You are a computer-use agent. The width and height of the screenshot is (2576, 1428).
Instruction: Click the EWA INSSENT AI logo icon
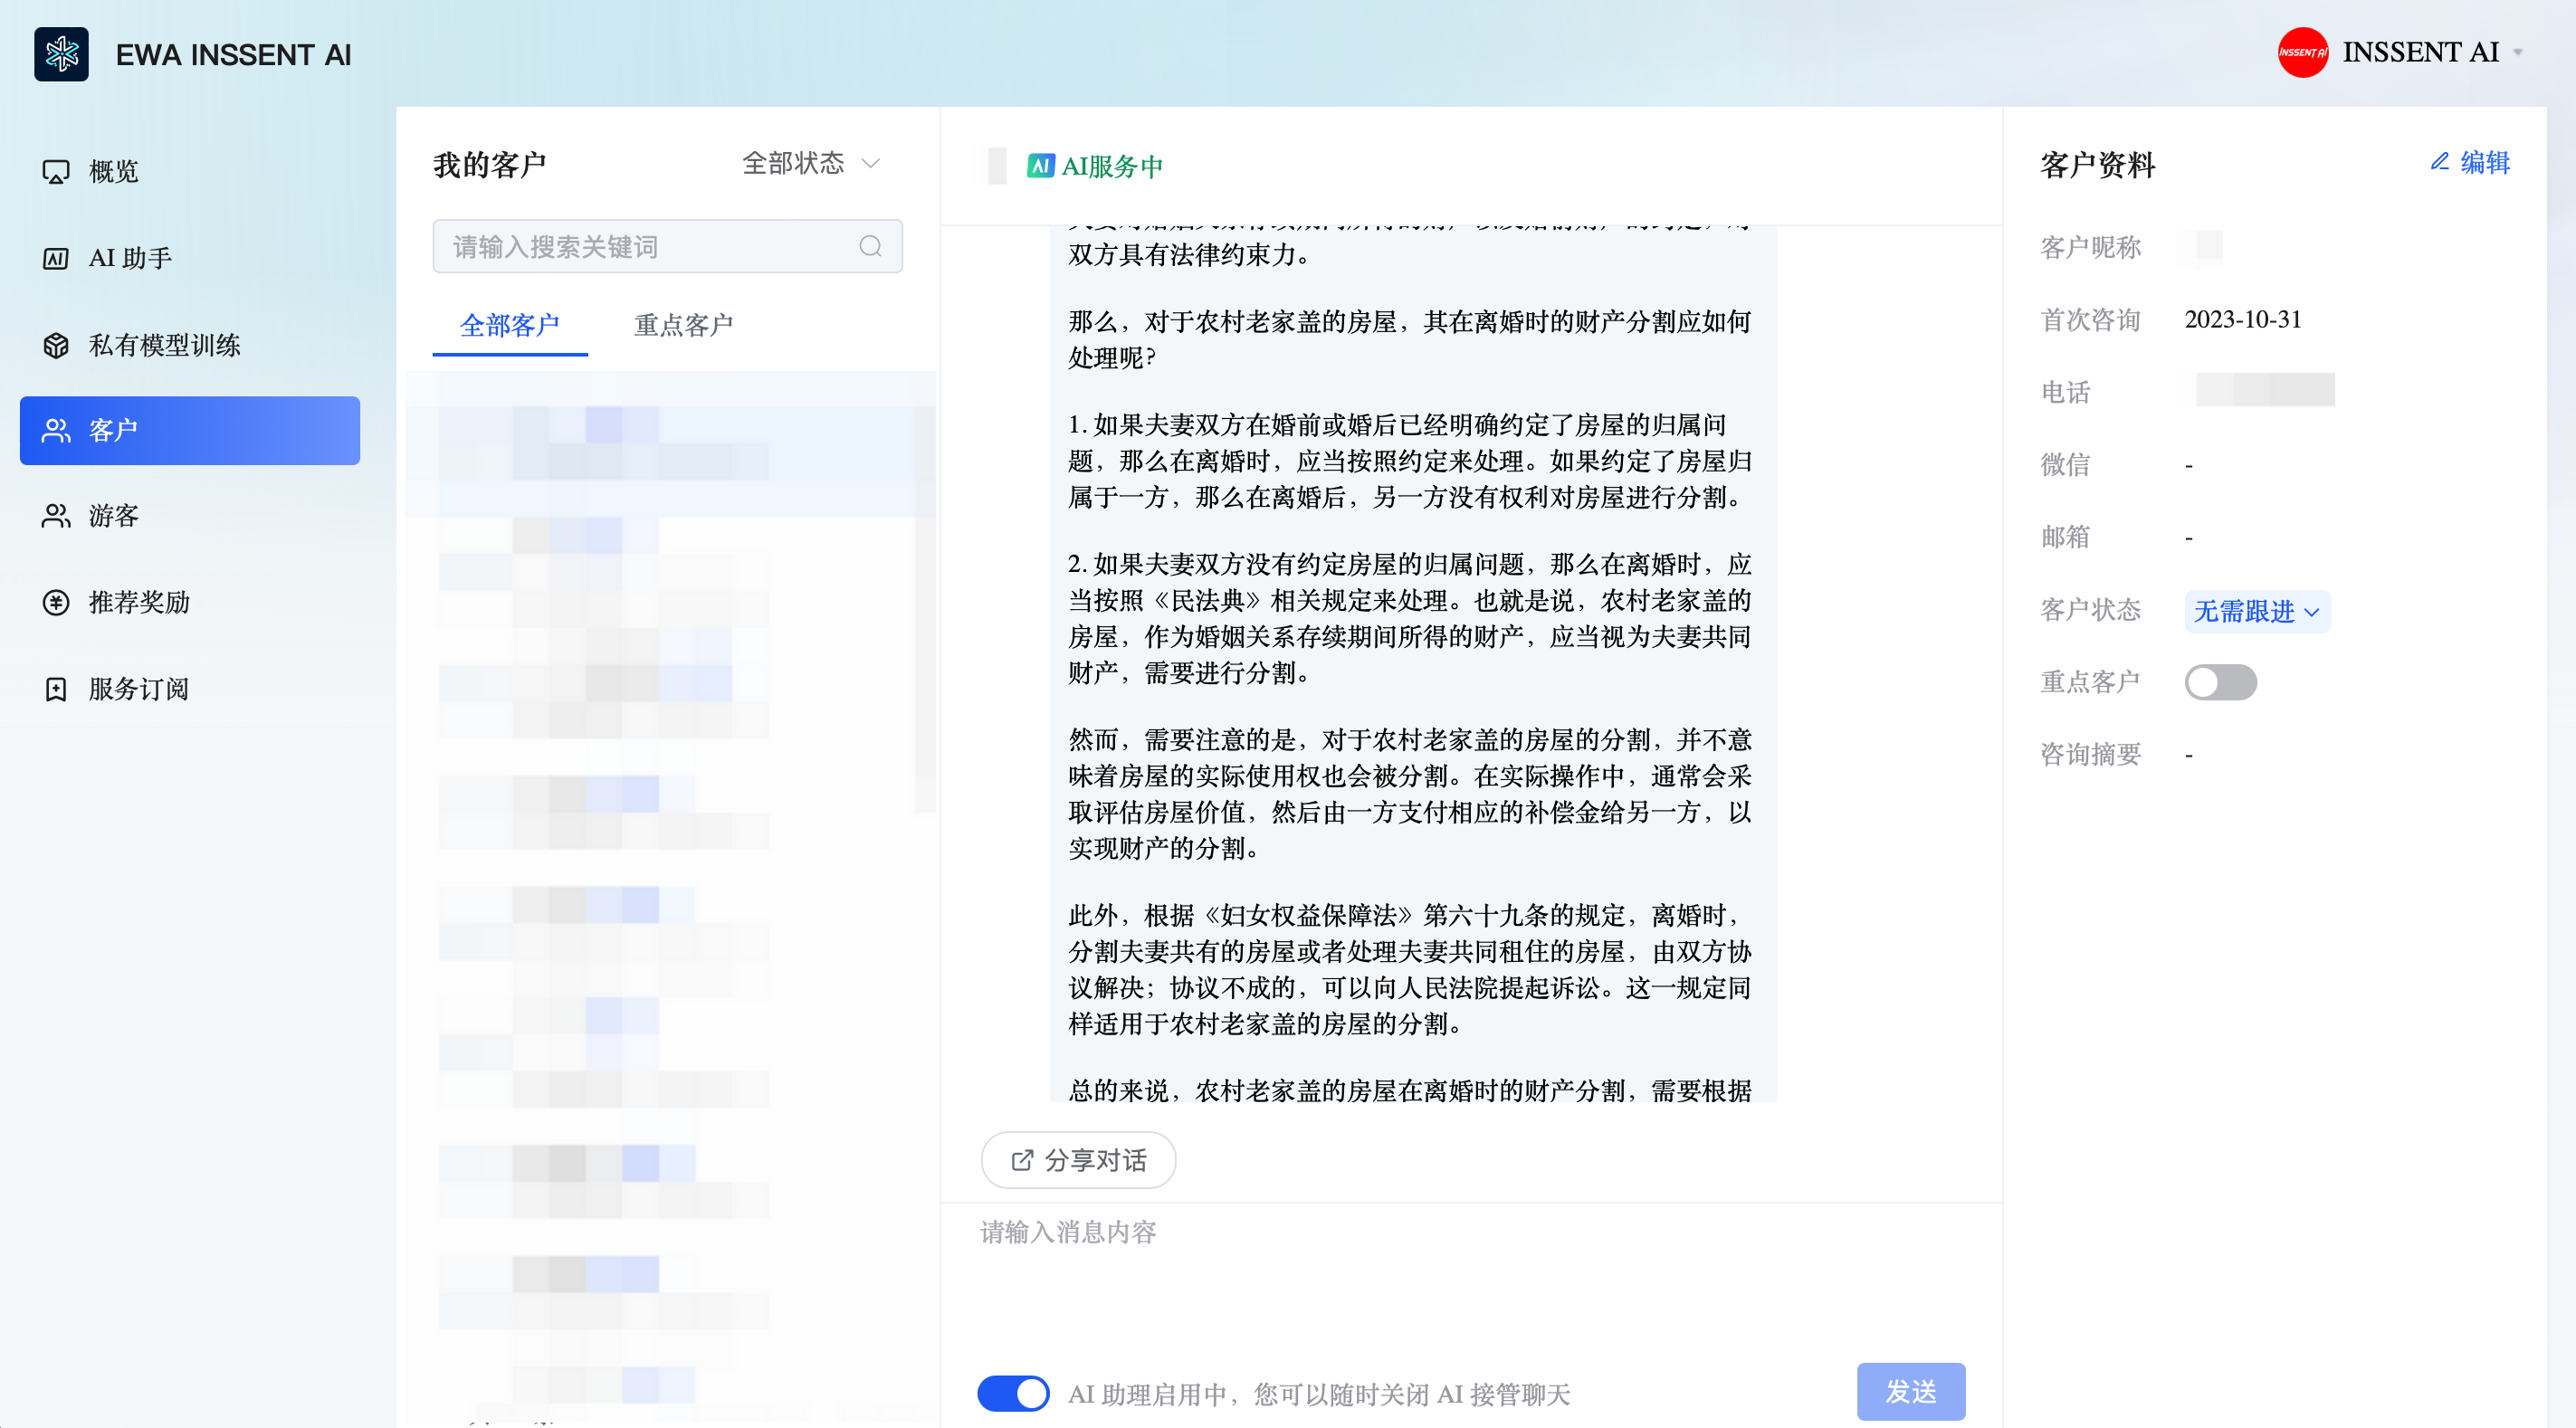click(61, 54)
